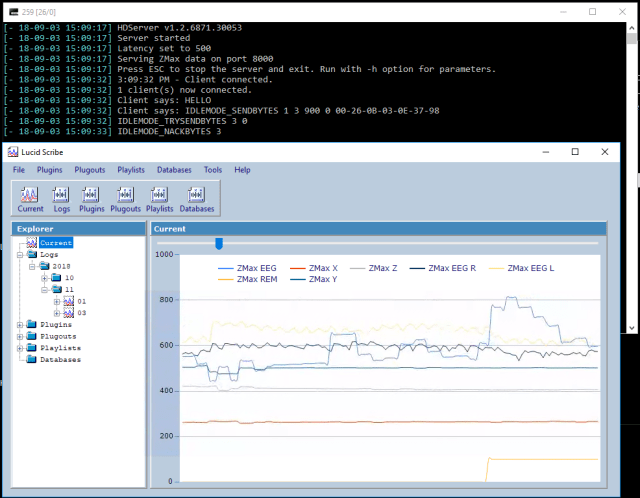Click the blue slider handle above chart
This screenshot has width=640, height=498.
219,243
